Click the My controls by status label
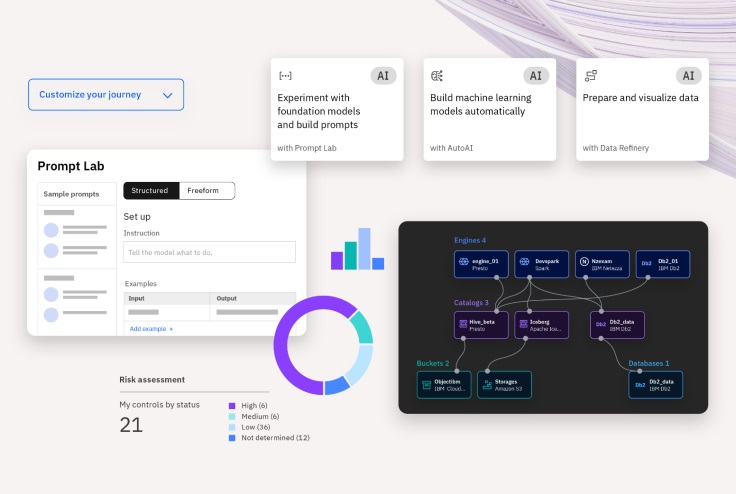Screen dimensions: 736x494 tap(160, 405)
